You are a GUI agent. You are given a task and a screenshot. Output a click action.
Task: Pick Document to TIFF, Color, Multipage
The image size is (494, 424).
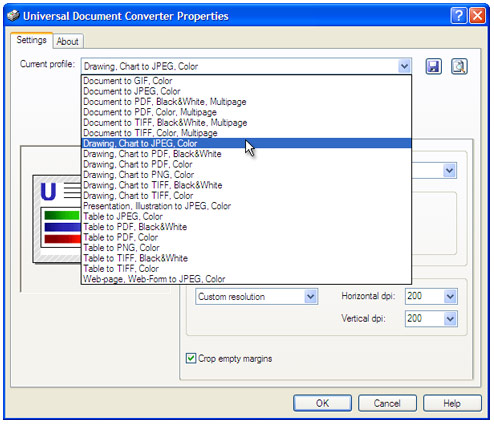pyautogui.click(x=246, y=133)
